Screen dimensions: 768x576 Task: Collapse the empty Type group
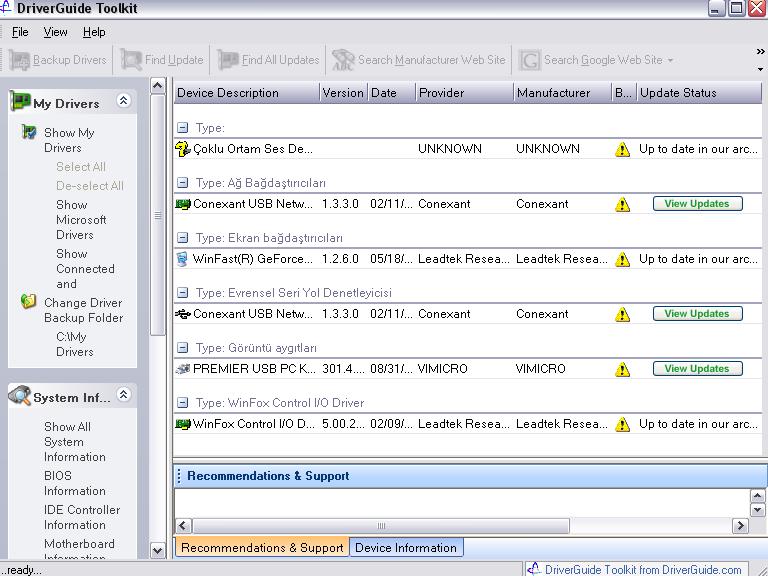(182, 128)
